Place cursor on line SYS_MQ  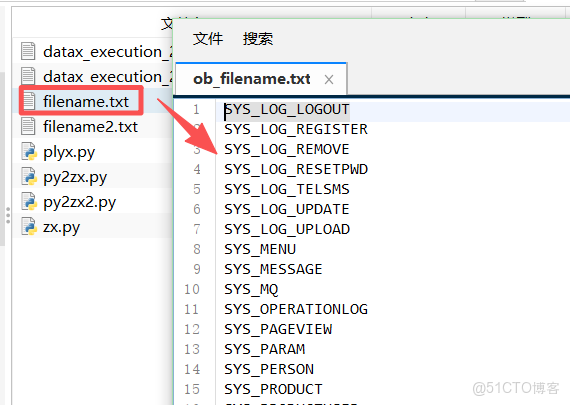coord(251,289)
